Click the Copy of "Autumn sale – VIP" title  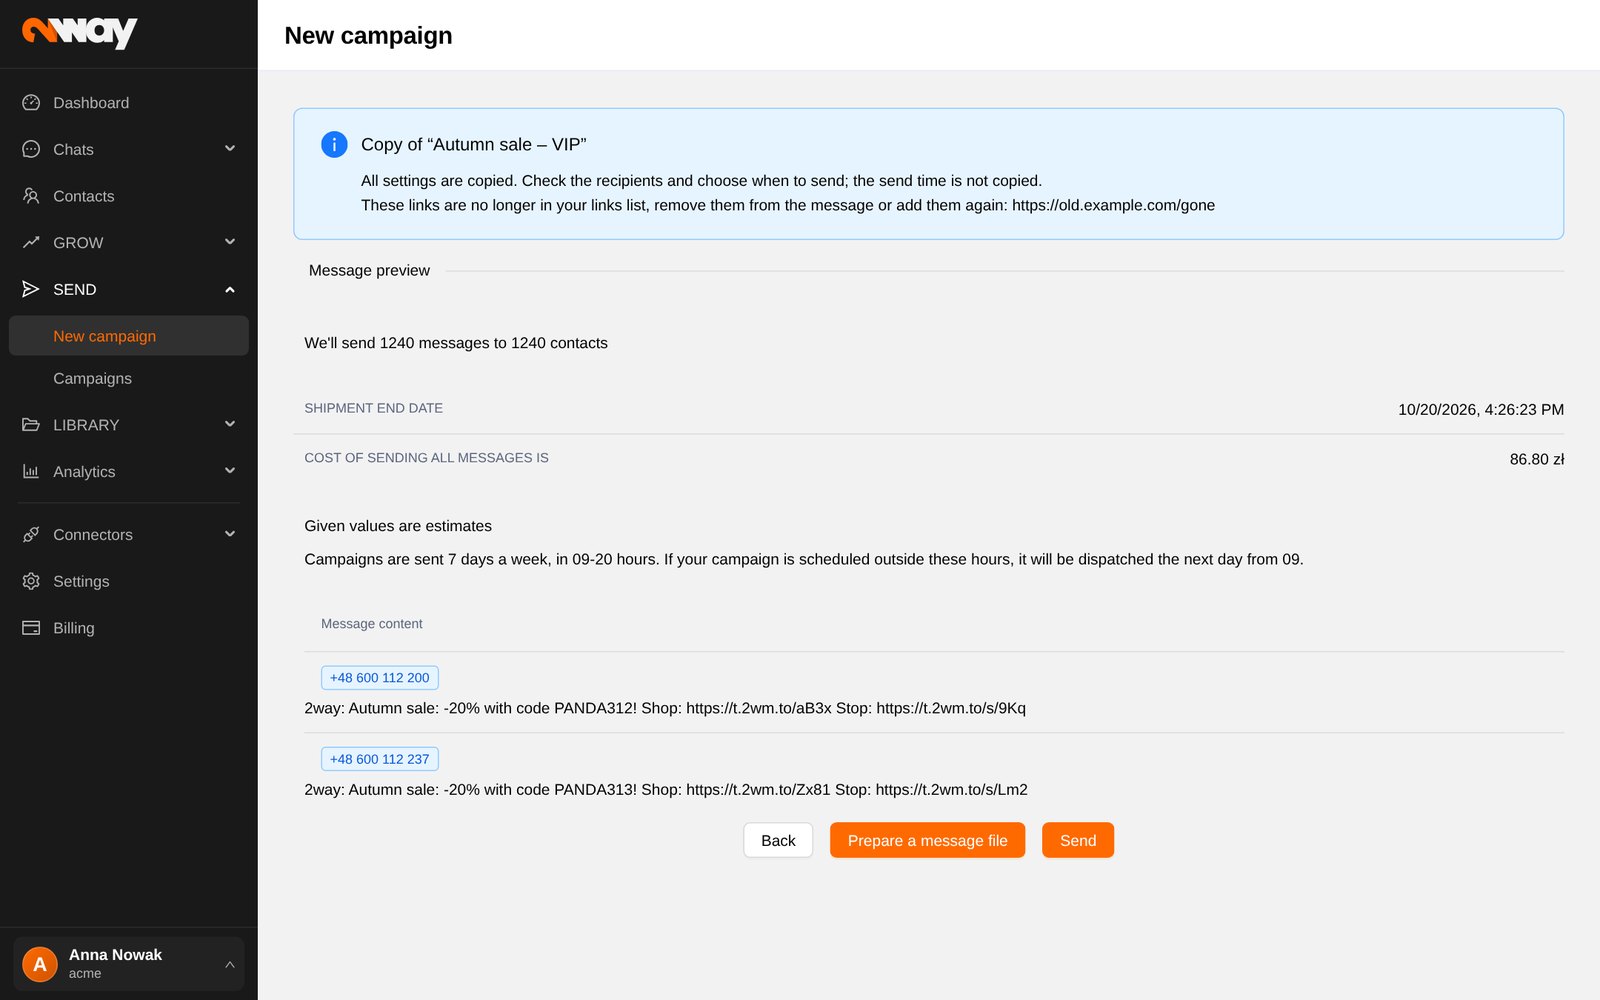pos(474,144)
